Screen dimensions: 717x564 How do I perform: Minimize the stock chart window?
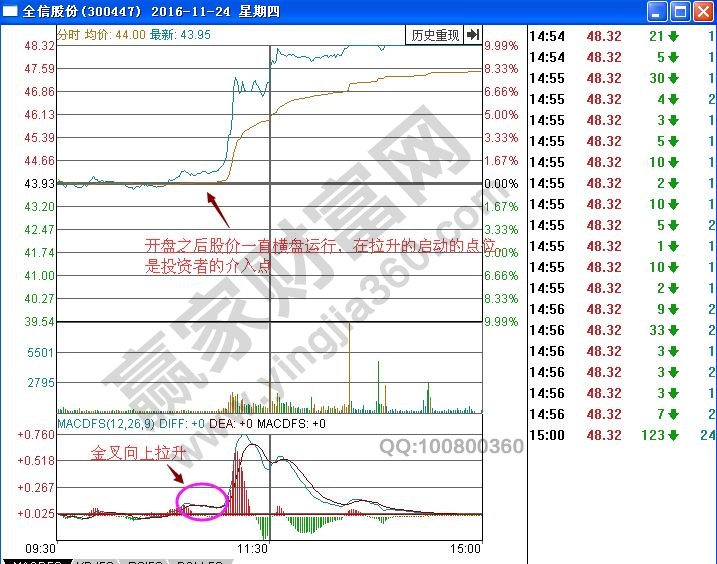pyautogui.click(x=657, y=12)
